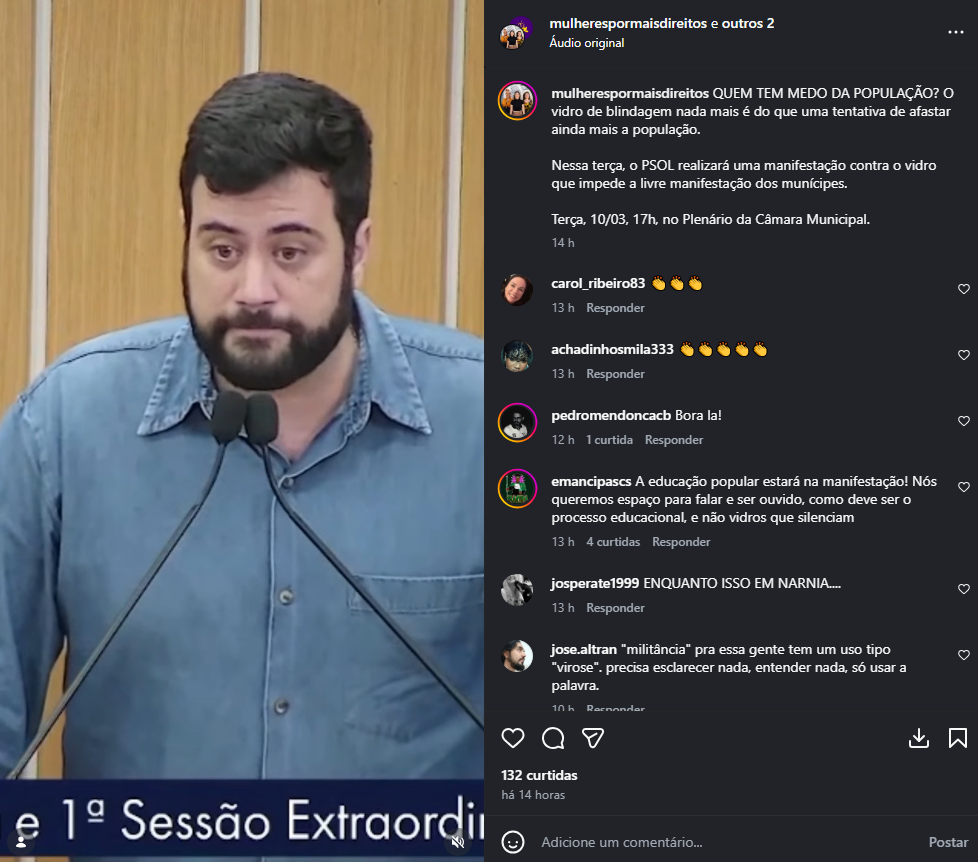Like josperate1999's comment
Viewport: 978px width, 862px height.
tap(964, 589)
